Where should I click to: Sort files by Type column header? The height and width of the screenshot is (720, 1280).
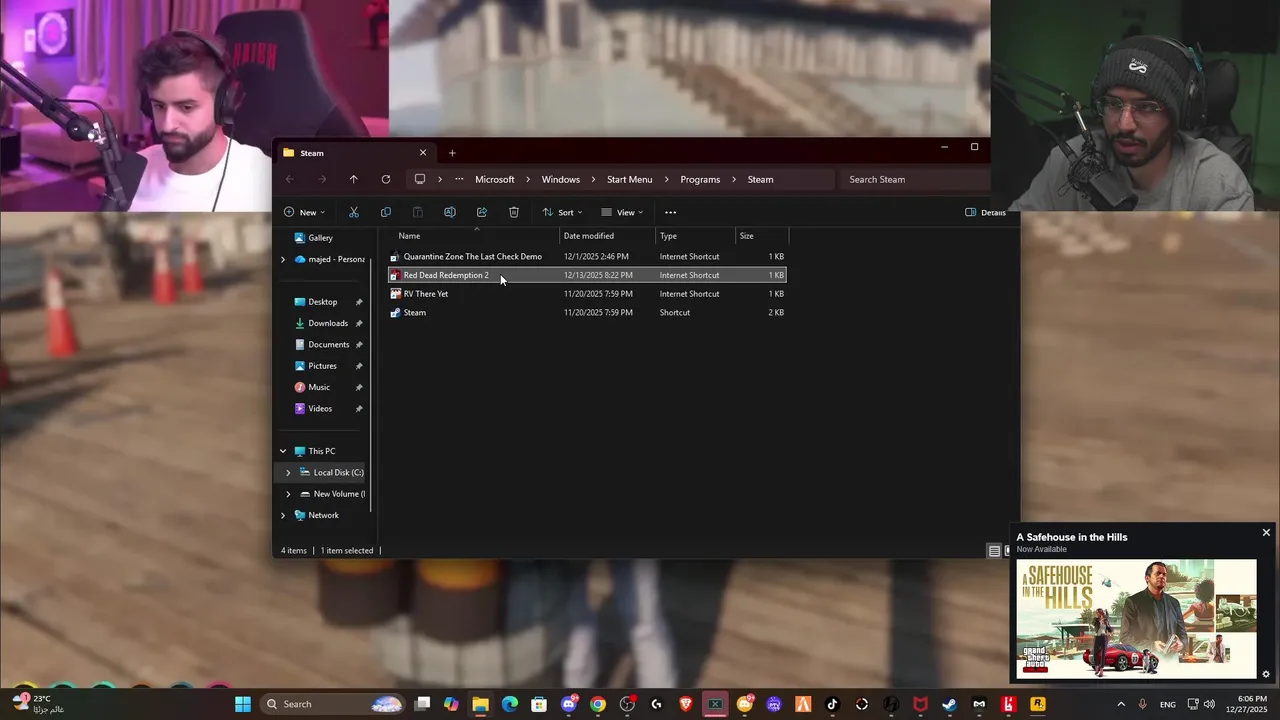tap(696, 236)
